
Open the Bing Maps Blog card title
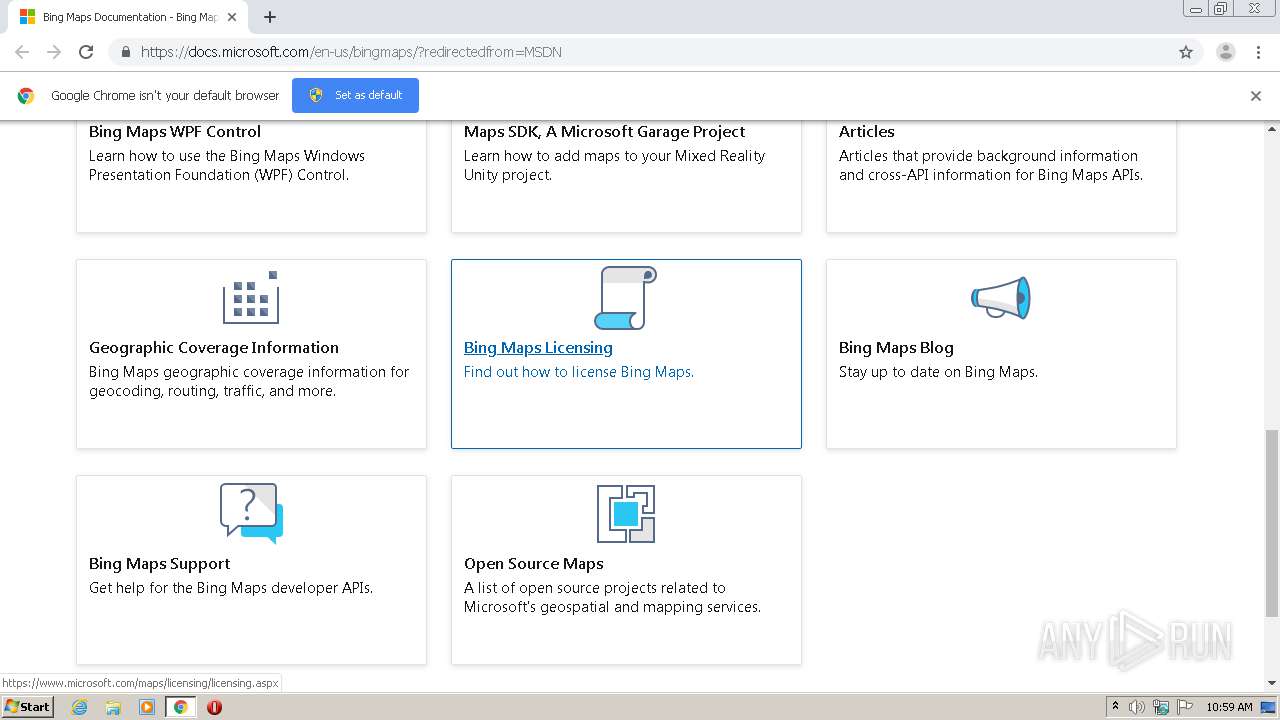coord(896,348)
